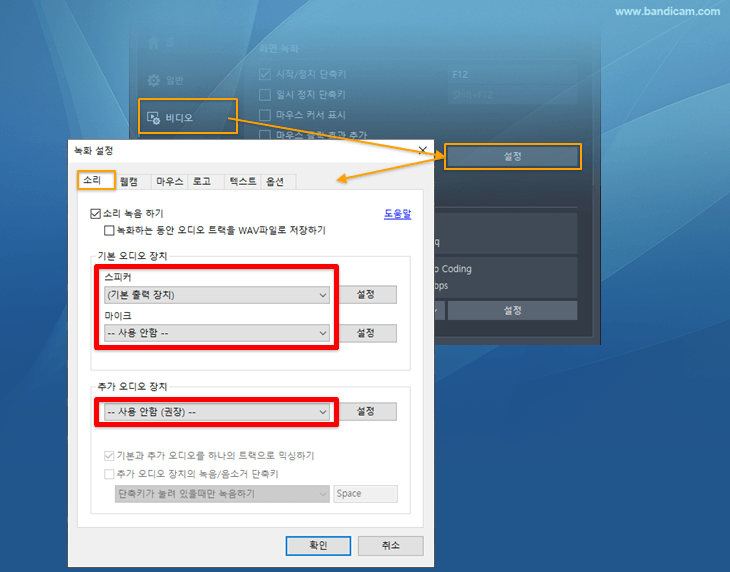
Task: Click highlighted 설정 button in Bandicam window
Action: (513, 156)
